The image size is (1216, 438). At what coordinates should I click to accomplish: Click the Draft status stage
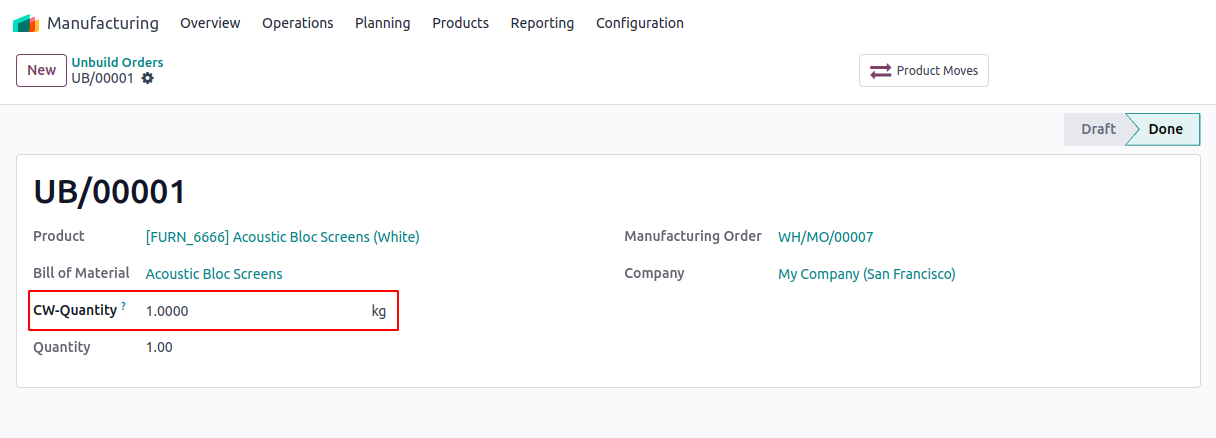(1097, 129)
